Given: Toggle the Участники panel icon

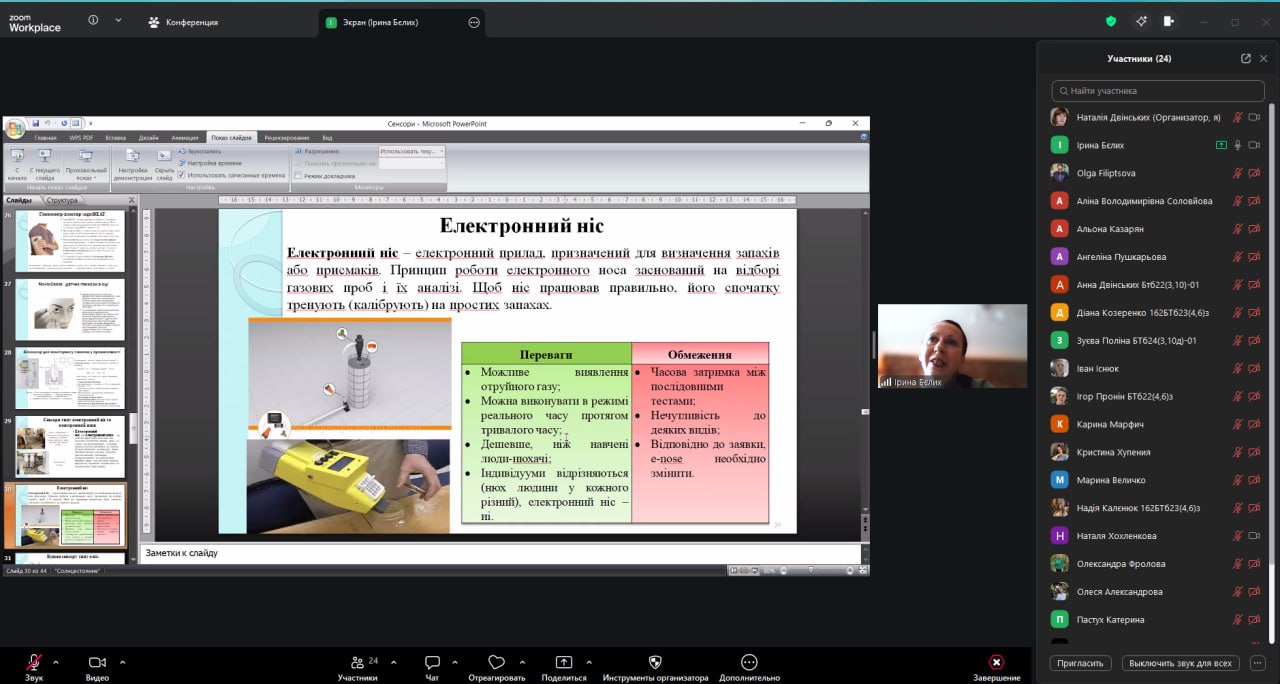Looking at the screenshot, I should [357, 662].
